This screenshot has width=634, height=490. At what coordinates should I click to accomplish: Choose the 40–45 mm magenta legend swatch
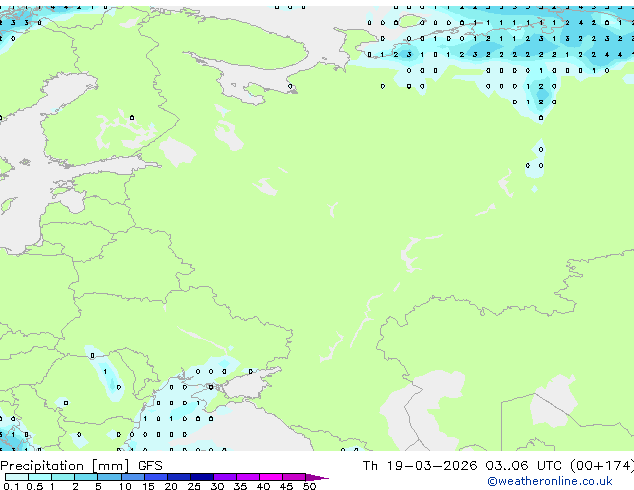[271, 477]
